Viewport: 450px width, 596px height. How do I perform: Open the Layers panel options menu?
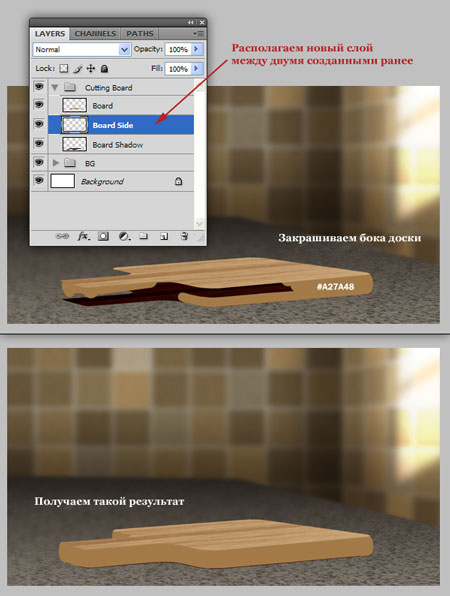tap(198, 33)
